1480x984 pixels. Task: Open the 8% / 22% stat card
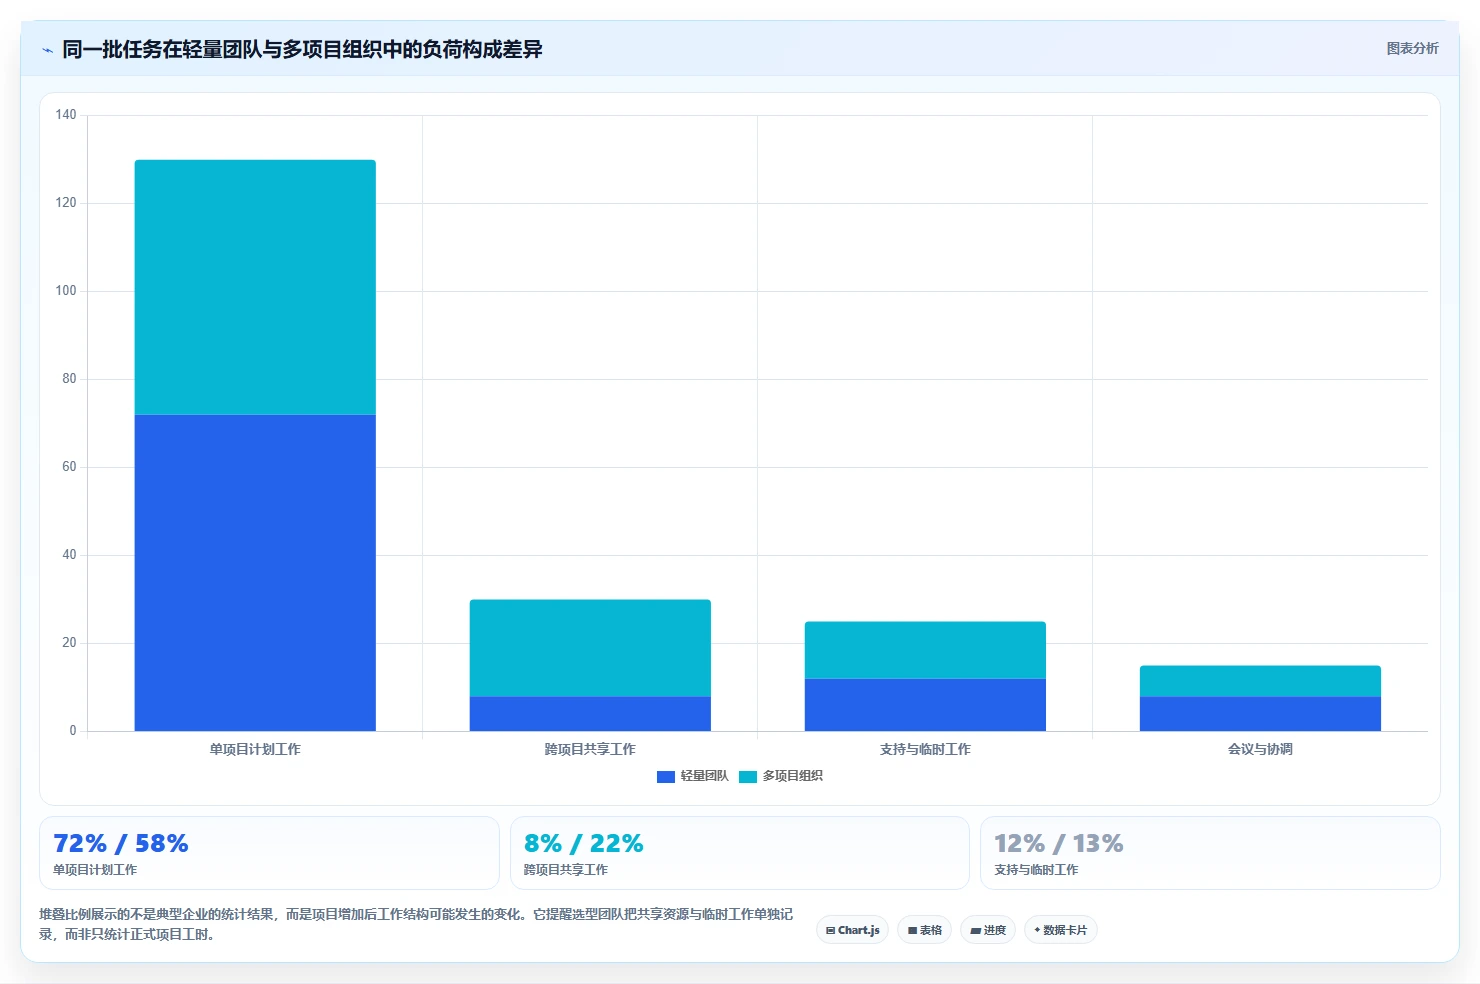tap(740, 853)
